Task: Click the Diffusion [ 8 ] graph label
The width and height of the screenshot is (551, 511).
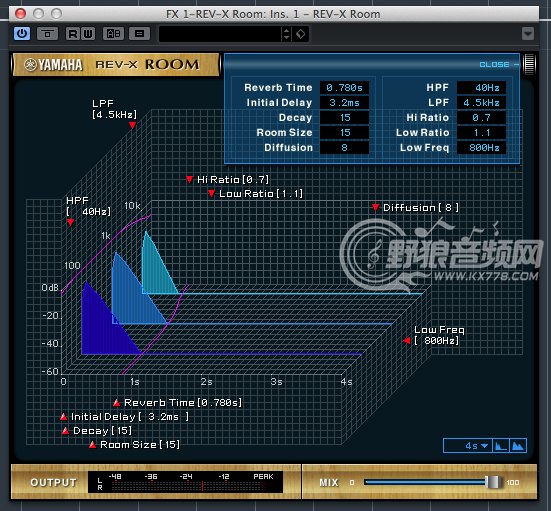Action: pos(421,208)
